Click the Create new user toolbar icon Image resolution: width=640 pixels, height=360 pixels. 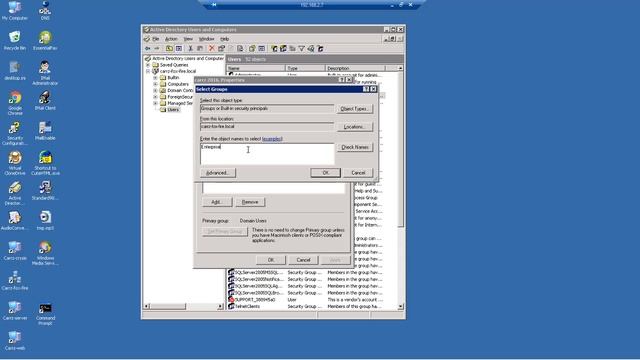click(274, 49)
